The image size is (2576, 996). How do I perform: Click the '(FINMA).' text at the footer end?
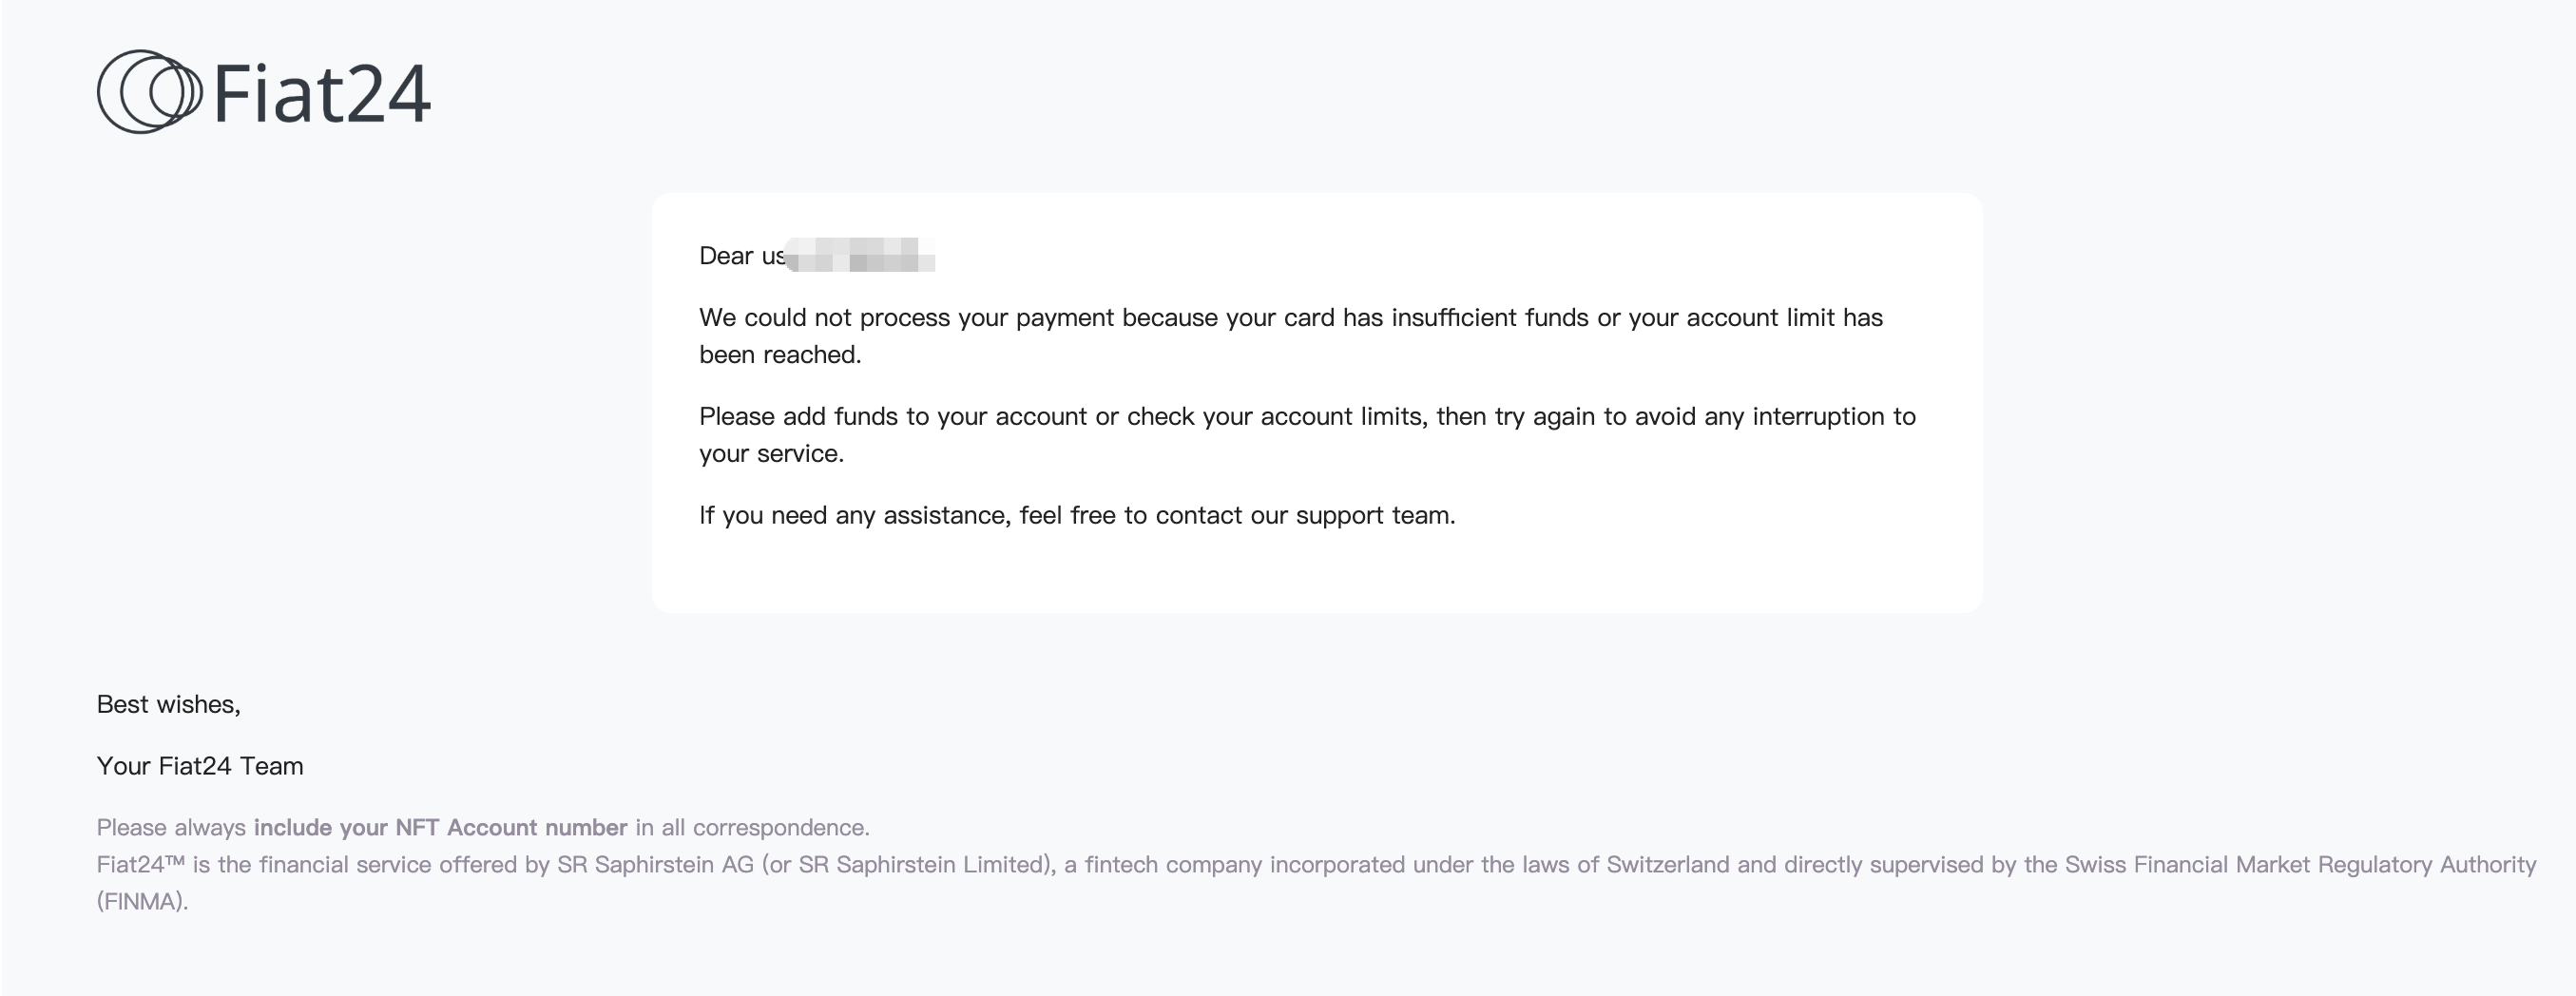pos(142,902)
